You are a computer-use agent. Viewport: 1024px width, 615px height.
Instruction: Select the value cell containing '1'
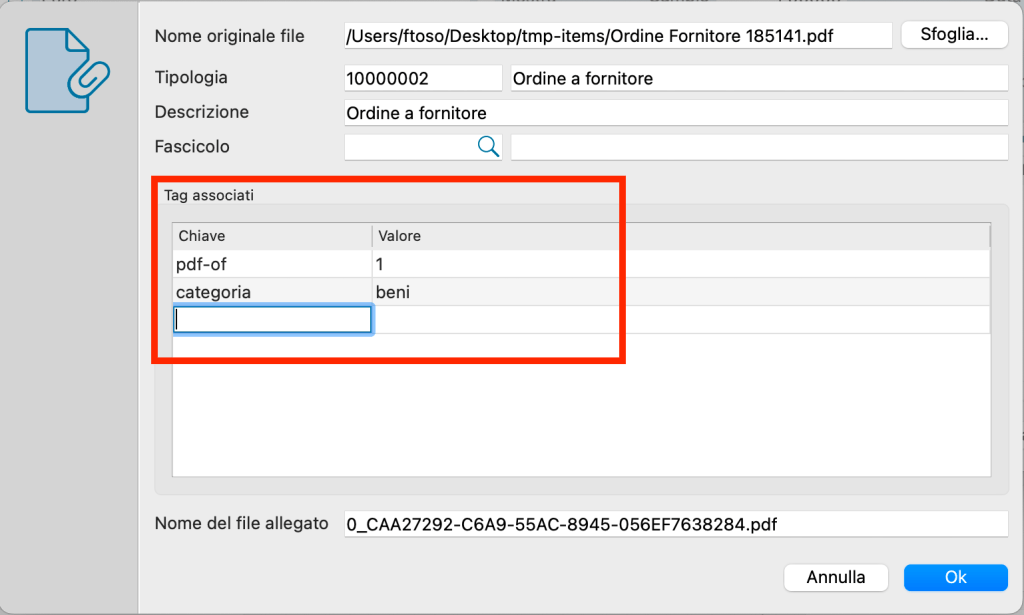pos(680,264)
